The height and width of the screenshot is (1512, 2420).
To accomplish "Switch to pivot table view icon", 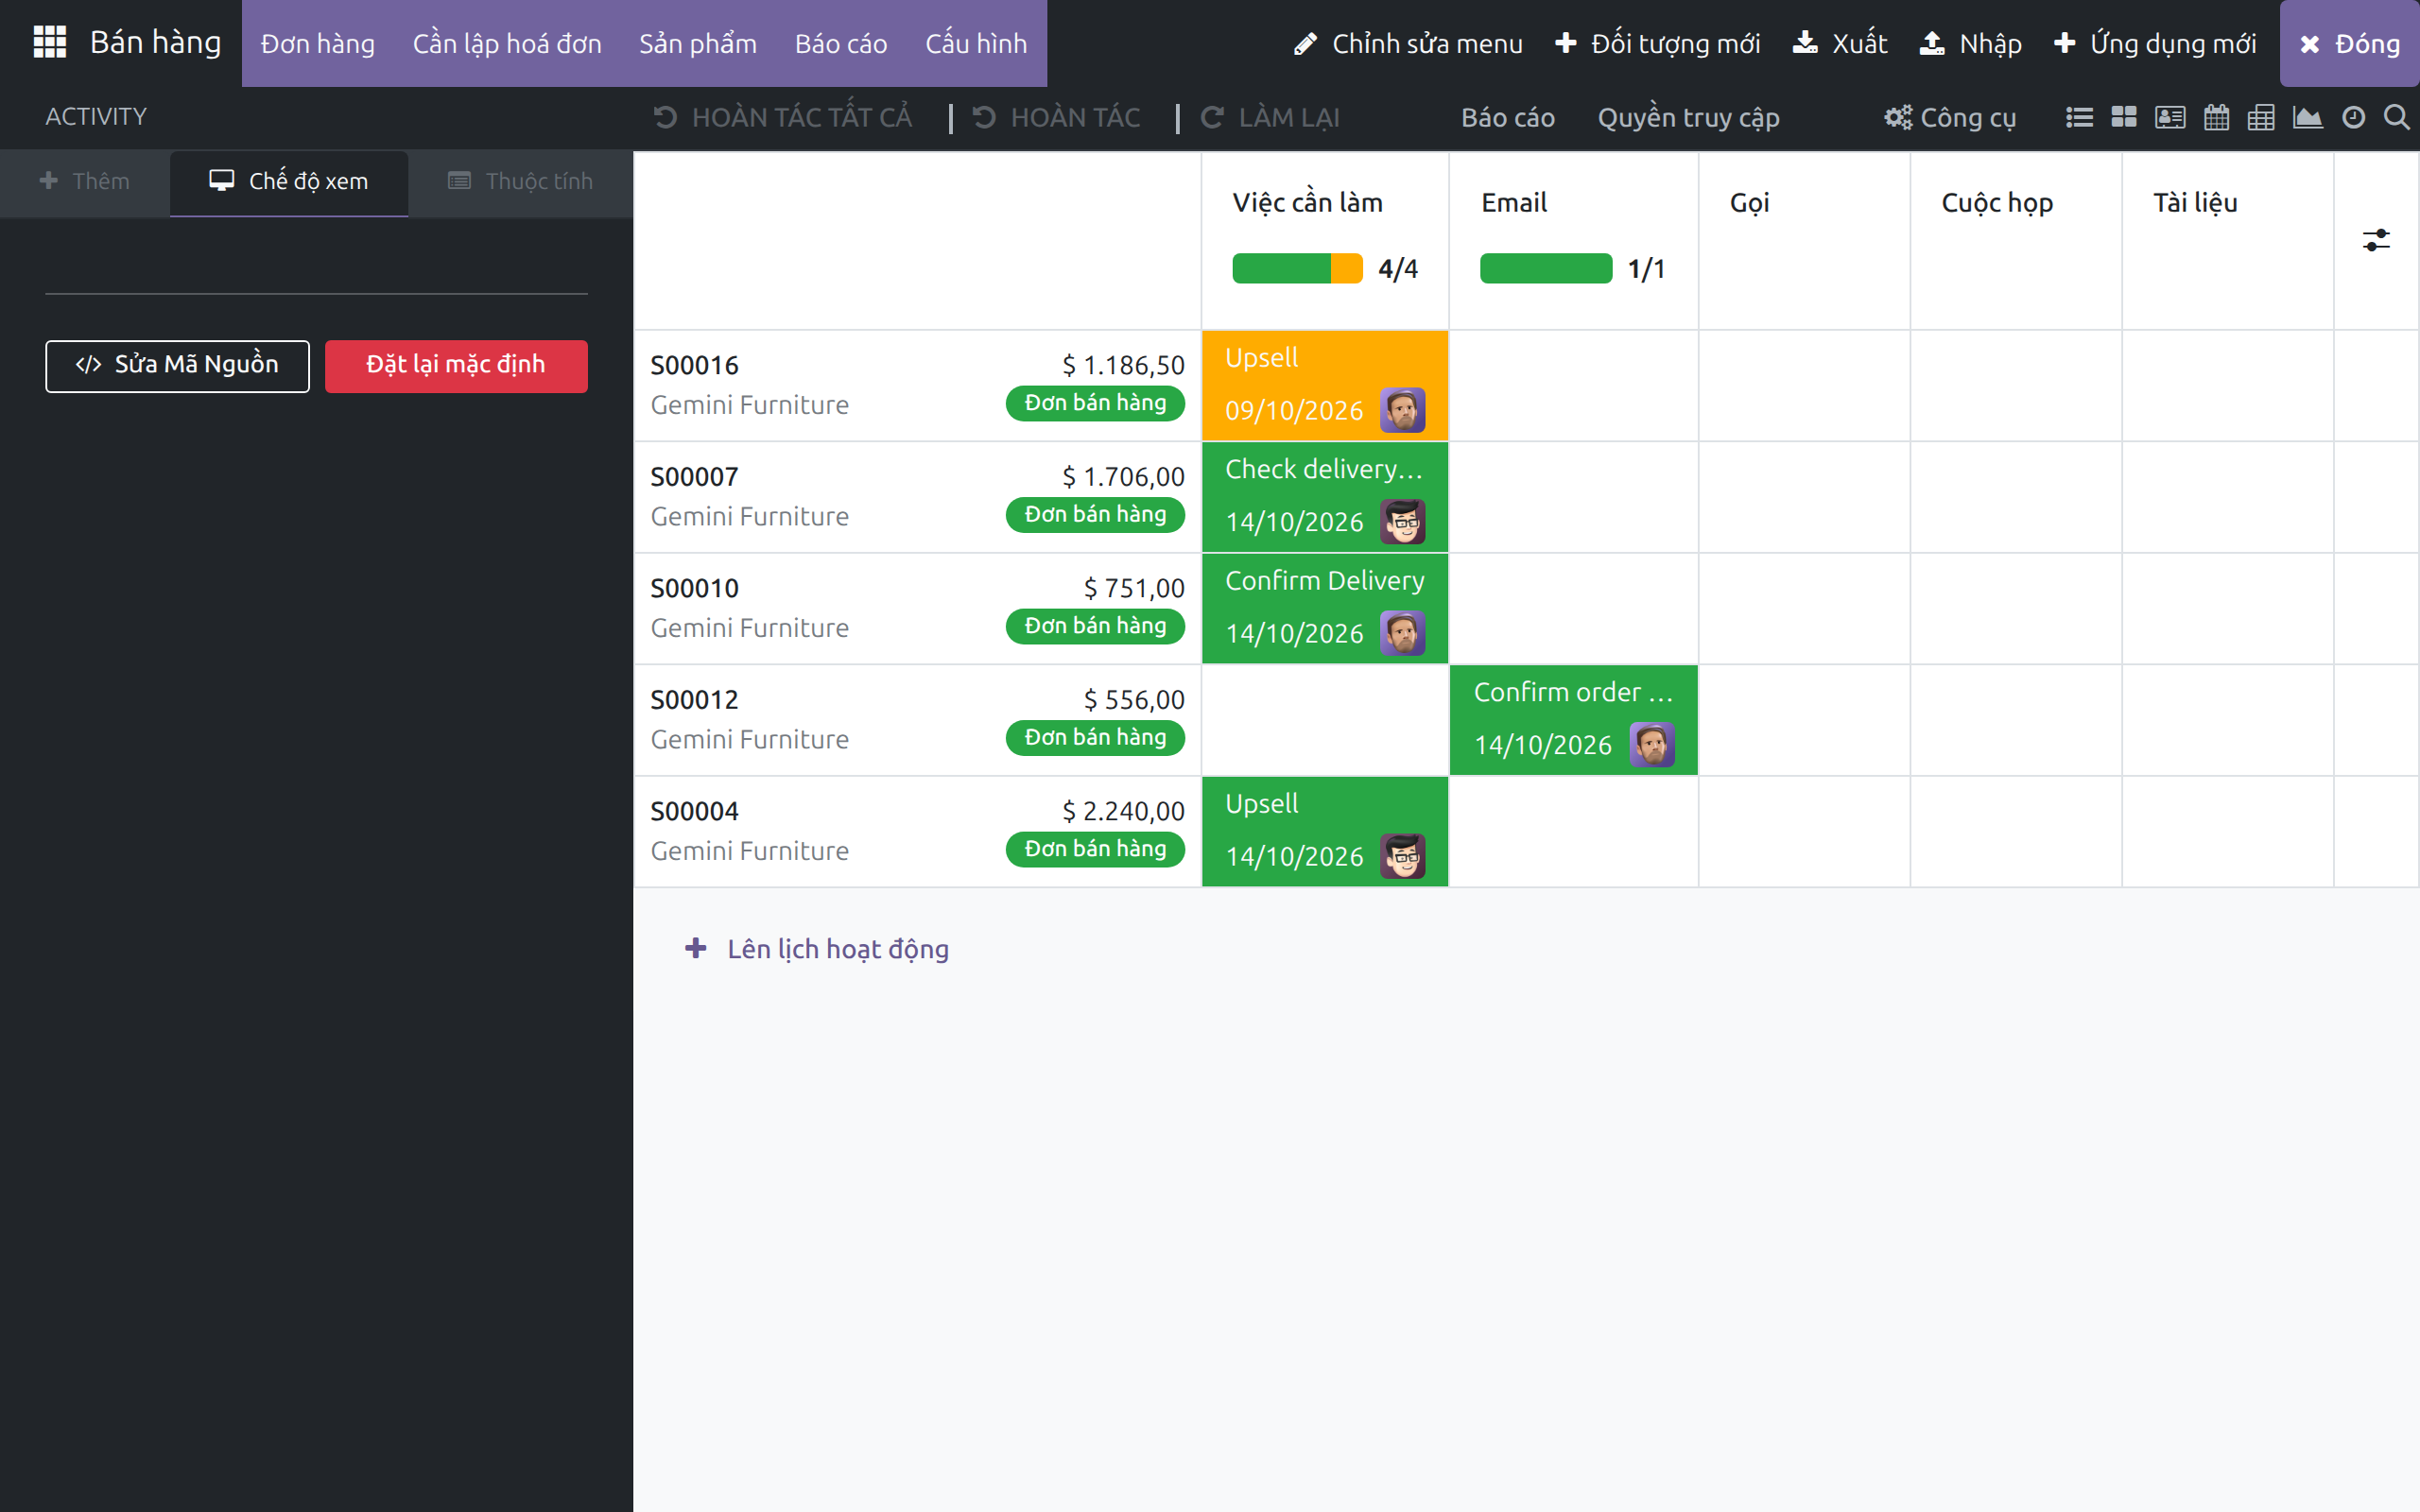I will point(2261,117).
